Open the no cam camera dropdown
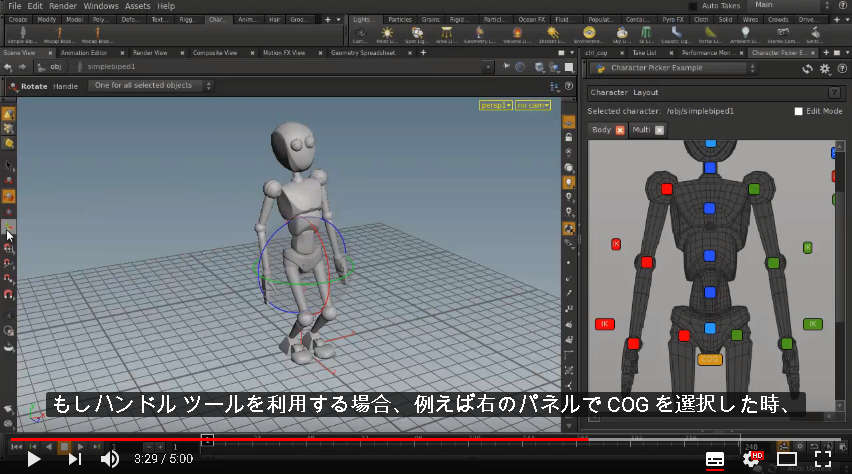Image resolution: width=852 pixels, height=474 pixels. [533, 105]
